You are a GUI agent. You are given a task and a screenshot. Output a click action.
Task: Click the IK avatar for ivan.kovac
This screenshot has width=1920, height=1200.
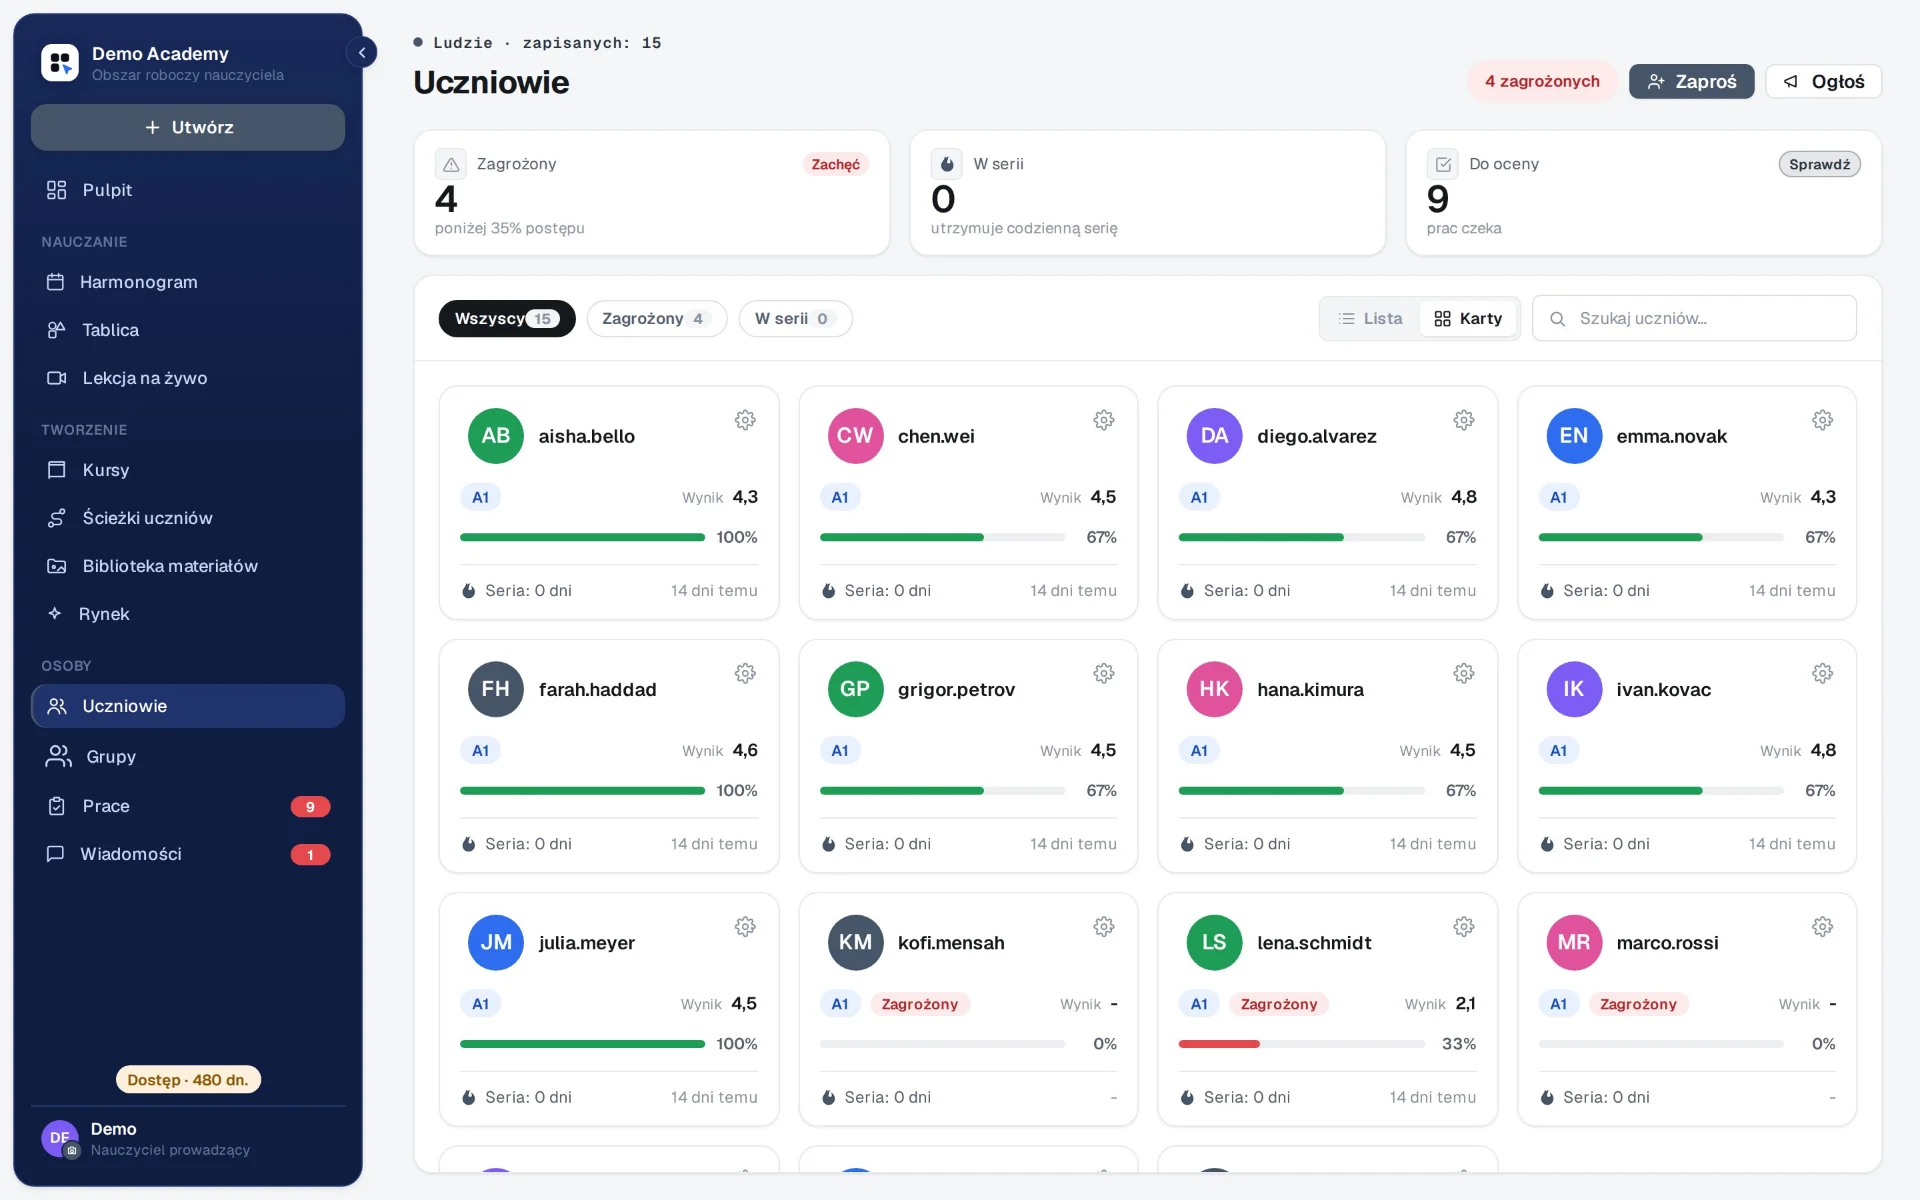pyautogui.click(x=1574, y=689)
